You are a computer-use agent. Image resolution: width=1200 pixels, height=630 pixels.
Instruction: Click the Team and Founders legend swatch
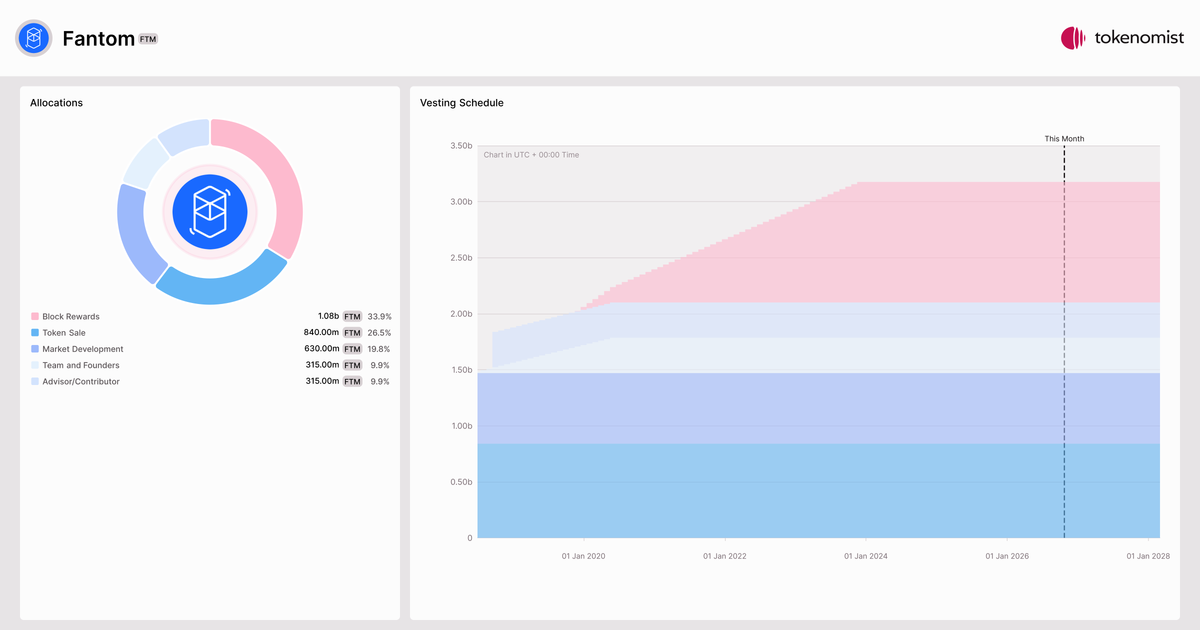pos(35,365)
